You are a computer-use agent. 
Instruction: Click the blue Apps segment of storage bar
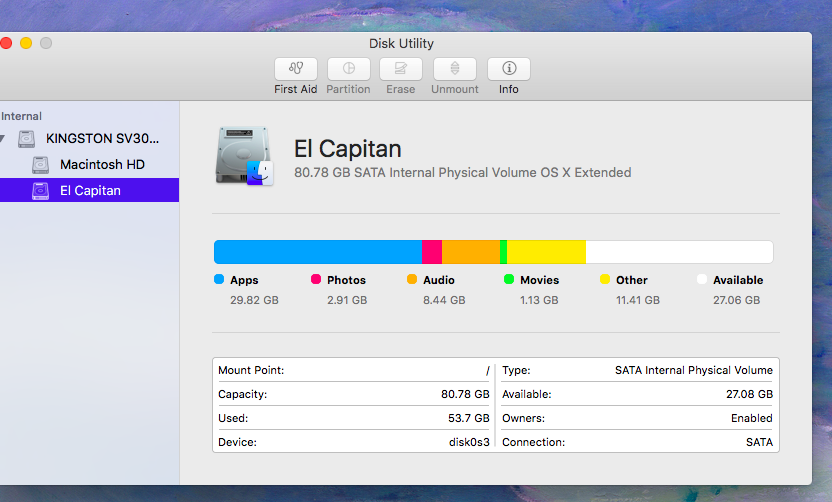point(318,252)
